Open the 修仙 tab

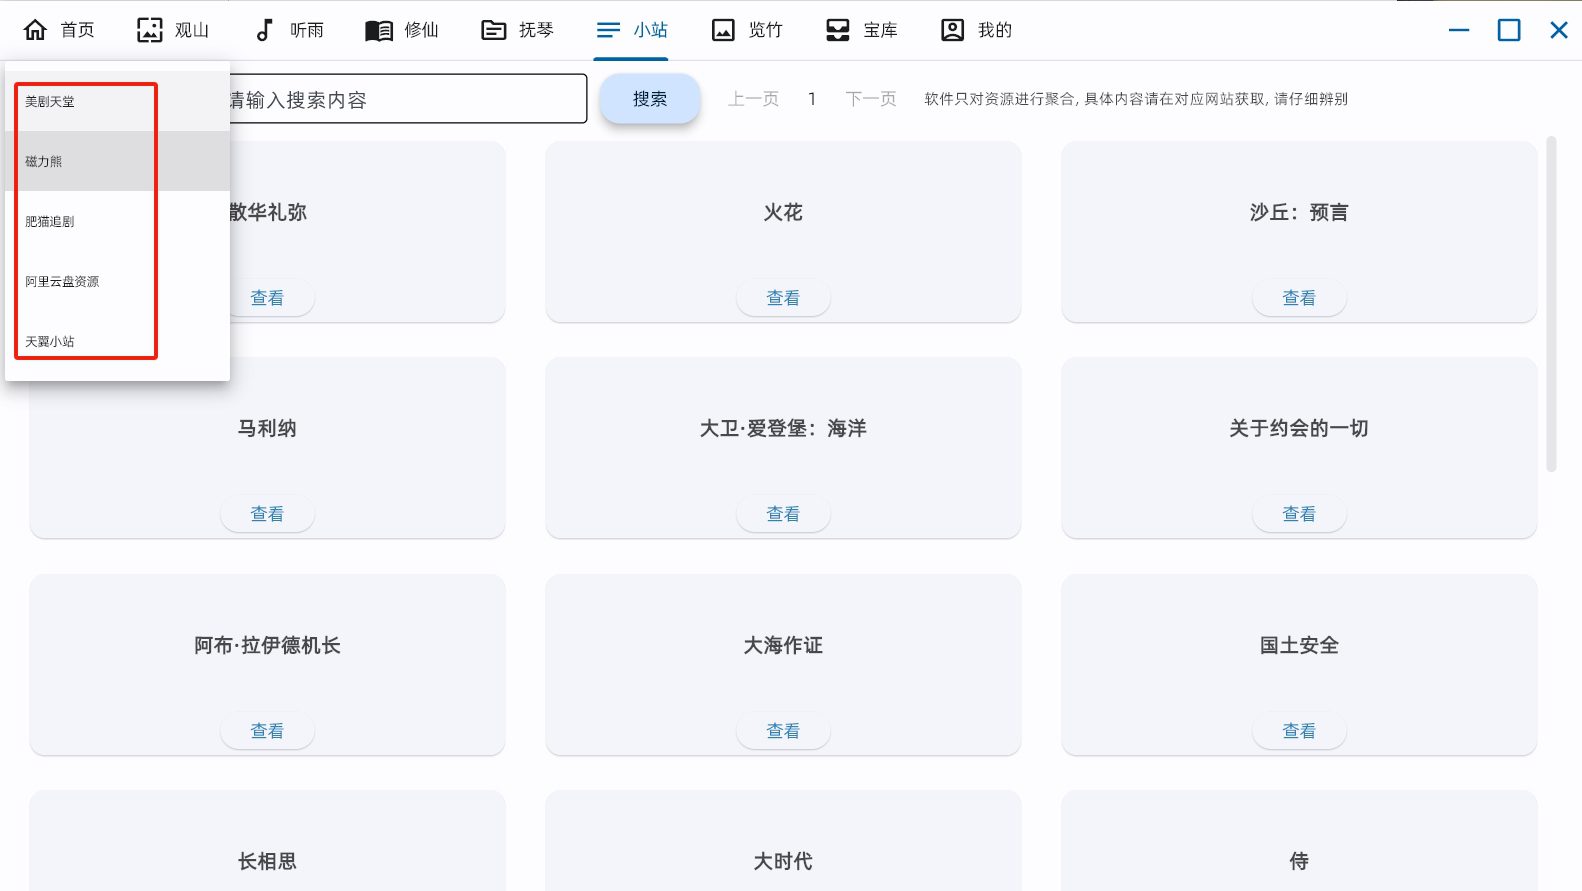[402, 30]
